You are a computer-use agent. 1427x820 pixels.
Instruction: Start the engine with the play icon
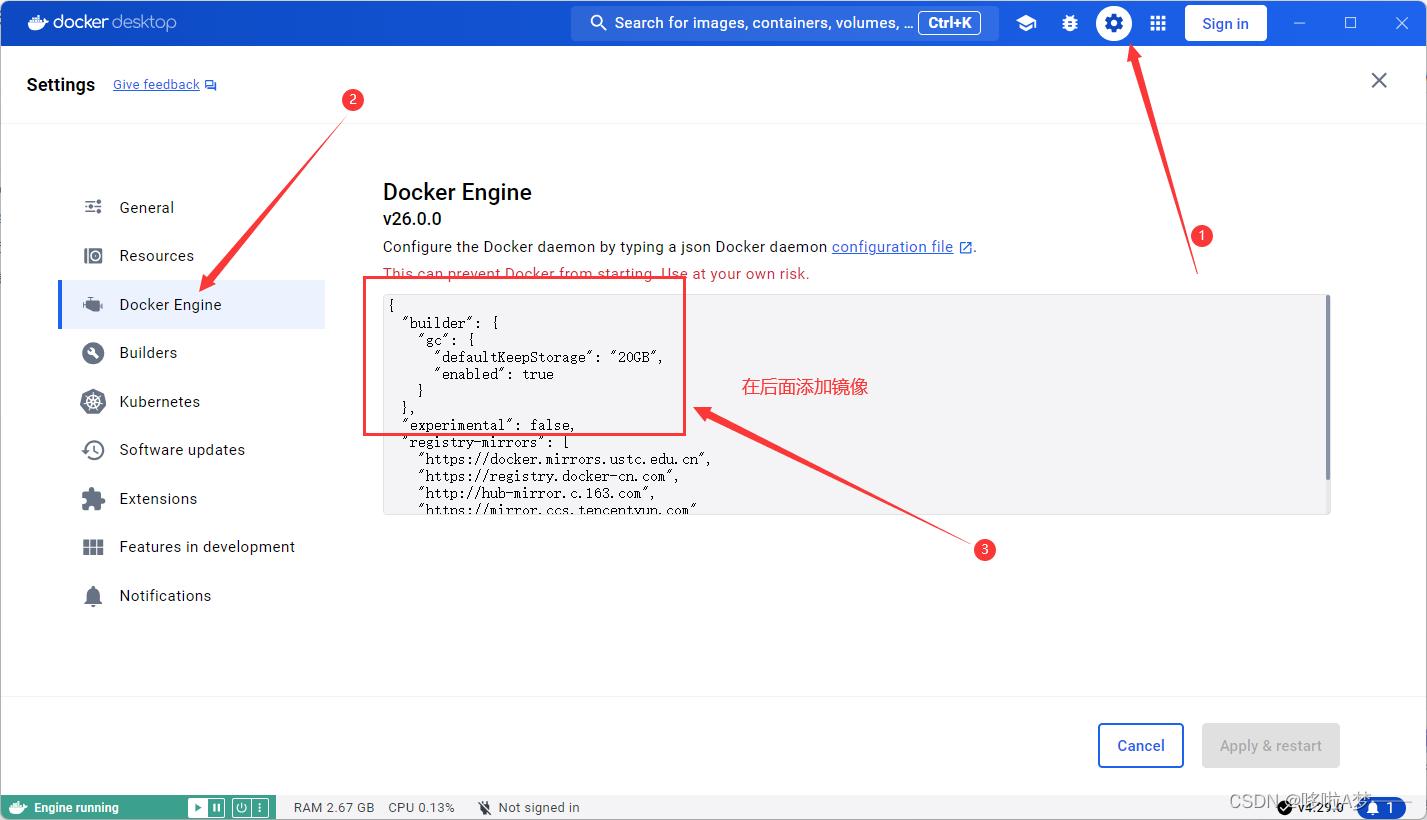[197, 807]
